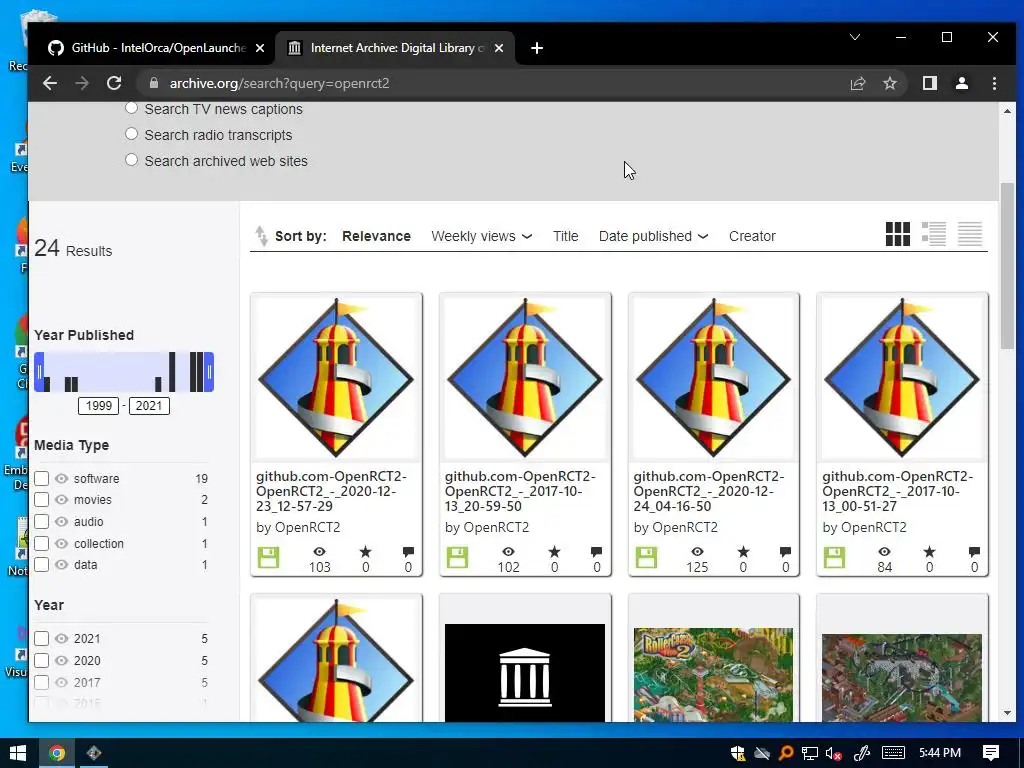Click the OpenLauncher taskbar icon
Image resolution: width=1024 pixels, height=768 pixels.
point(94,753)
